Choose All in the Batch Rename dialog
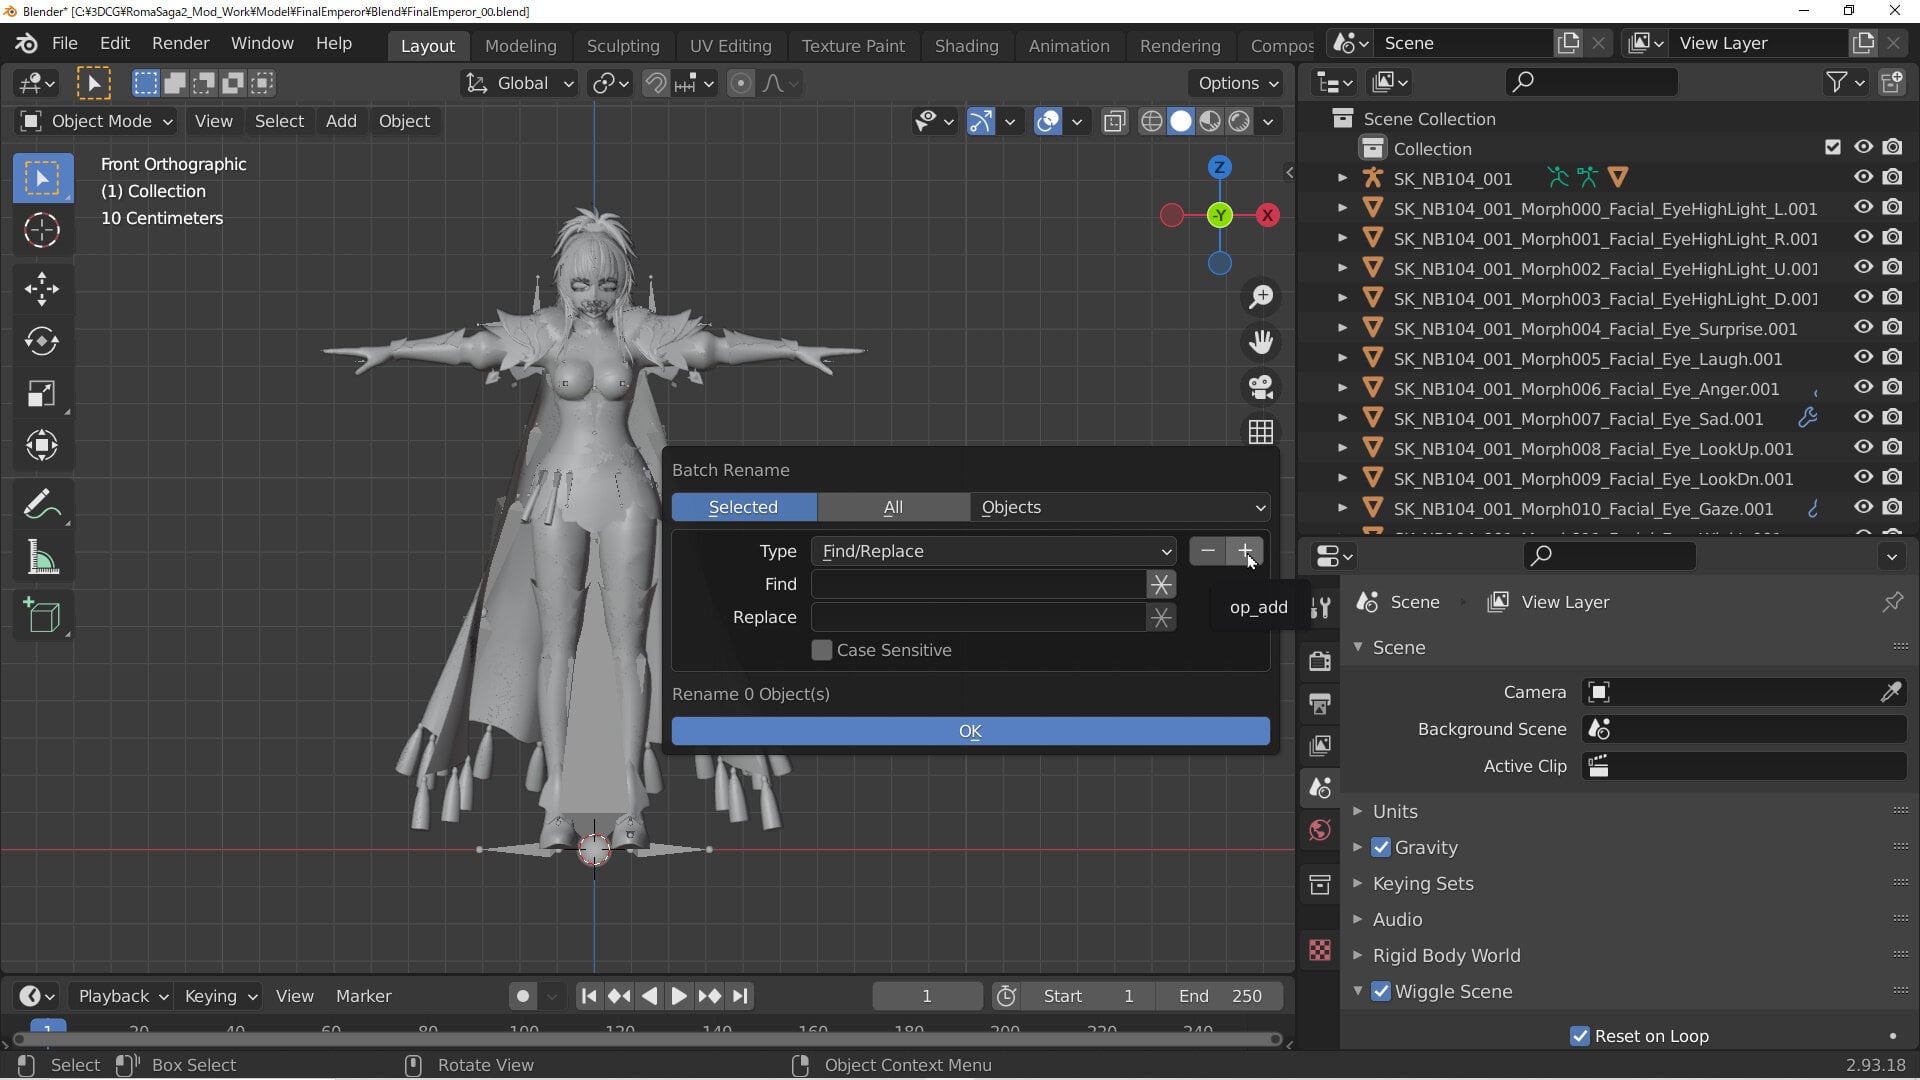Screen dimensions: 1920x1080 pyautogui.click(x=893, y=507)
